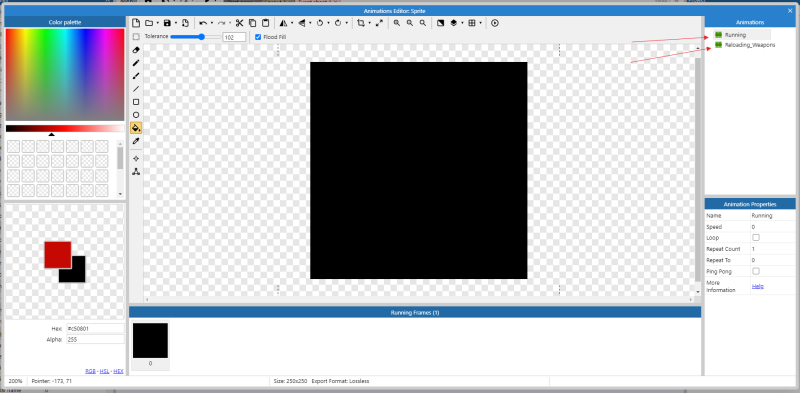This screenshot has height=393, width=800.
Task: Click the Tolerance value field showing 102
Action: (x=235, y=37)
